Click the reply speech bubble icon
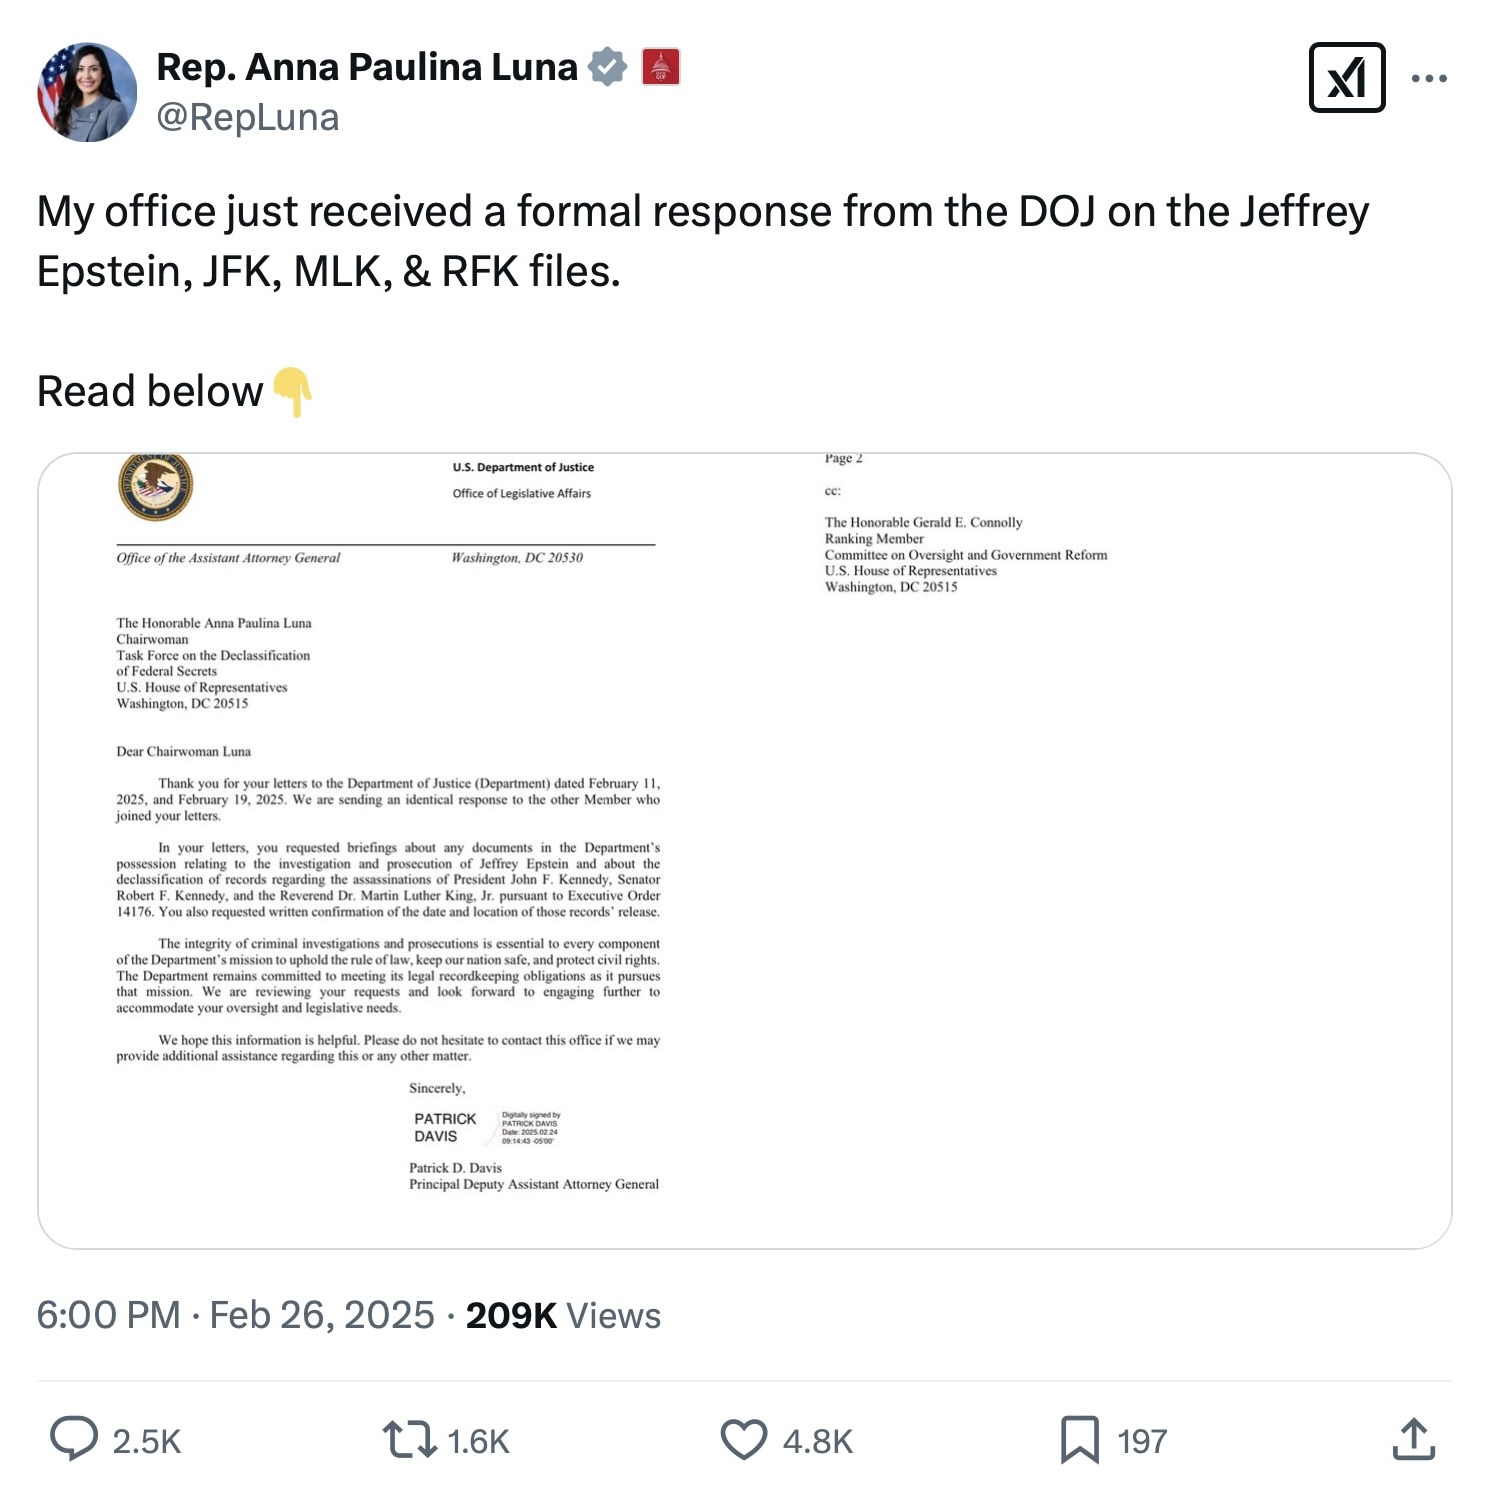Viewport: 1491px width, 1496px height. pos(74,1440)
